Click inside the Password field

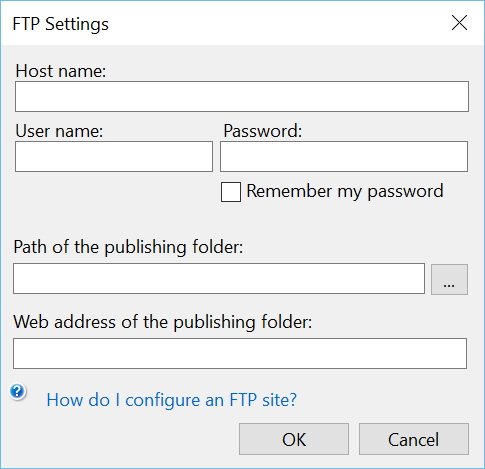pyautogui.click(x=344, y=156)
